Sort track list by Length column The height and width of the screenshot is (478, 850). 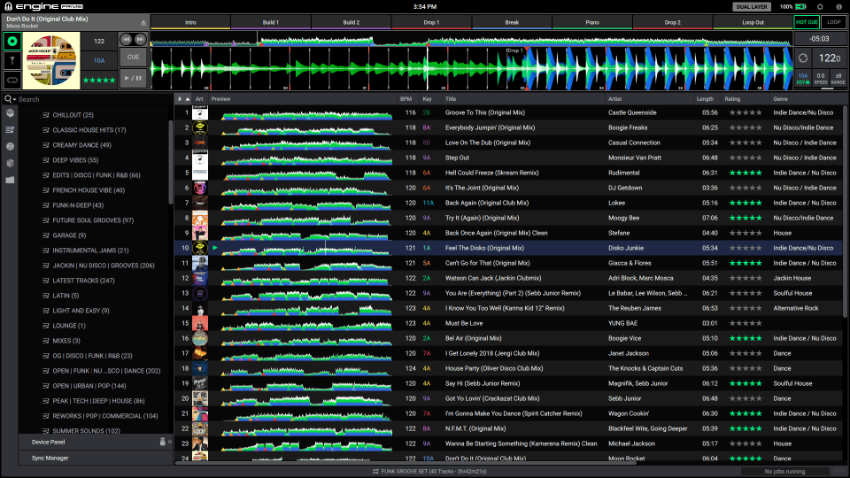point(705,99)
